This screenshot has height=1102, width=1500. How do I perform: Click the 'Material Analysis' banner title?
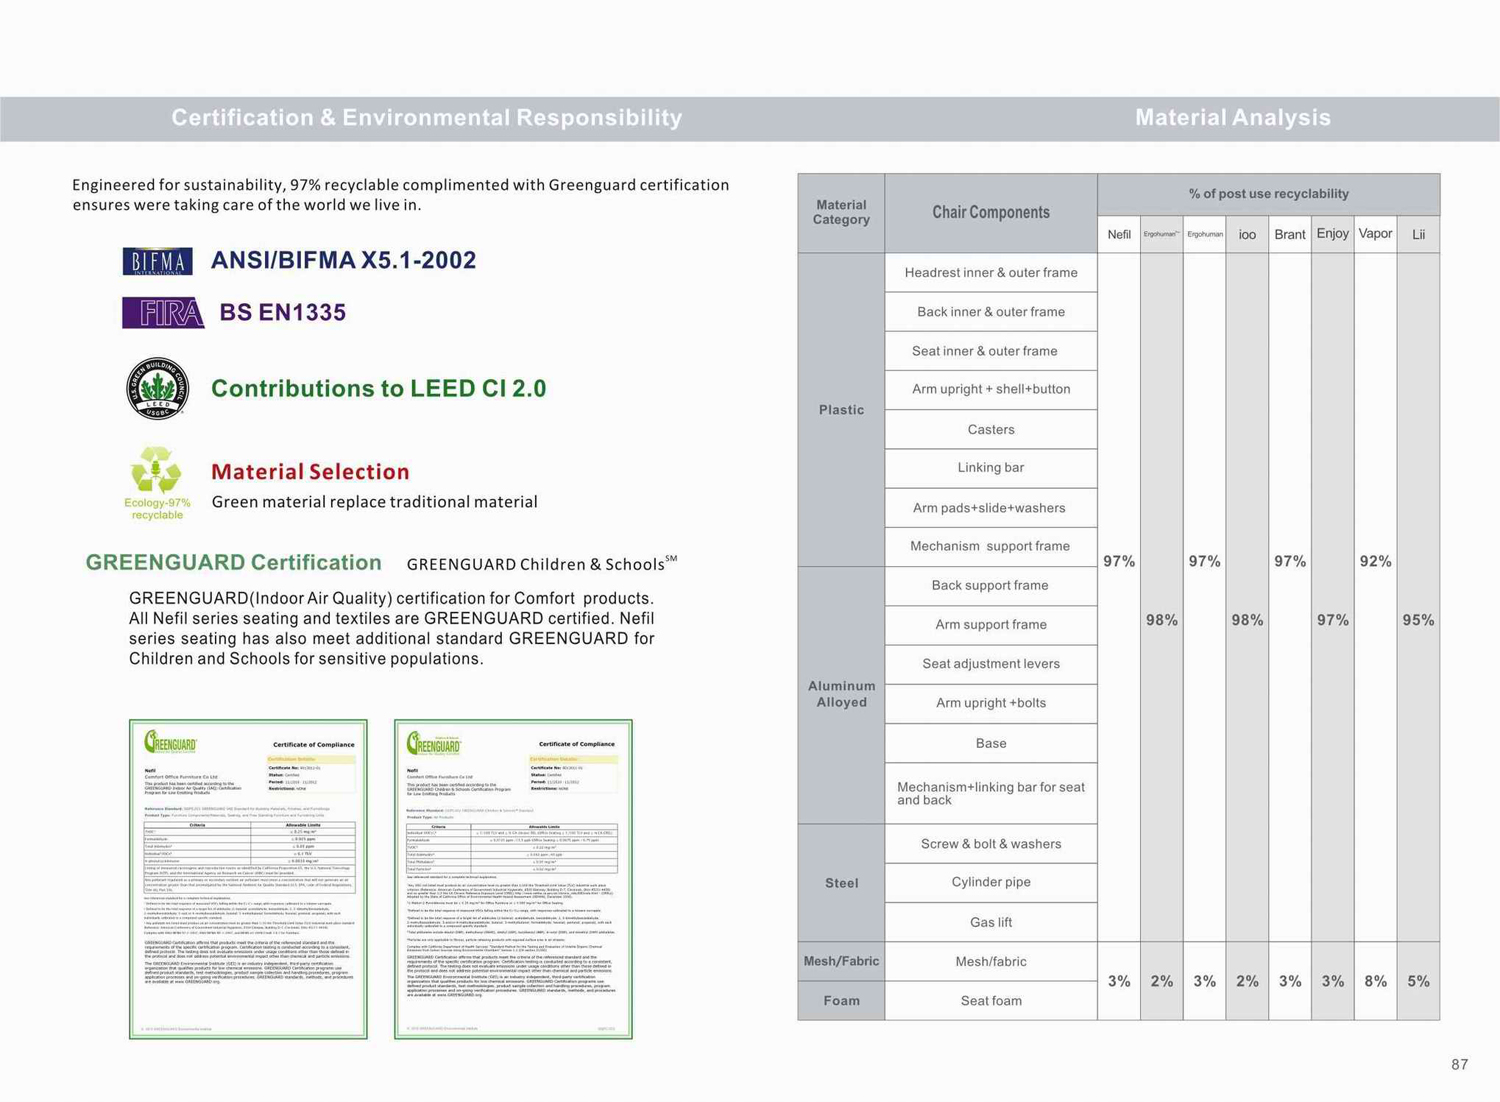click(1233, 118)
